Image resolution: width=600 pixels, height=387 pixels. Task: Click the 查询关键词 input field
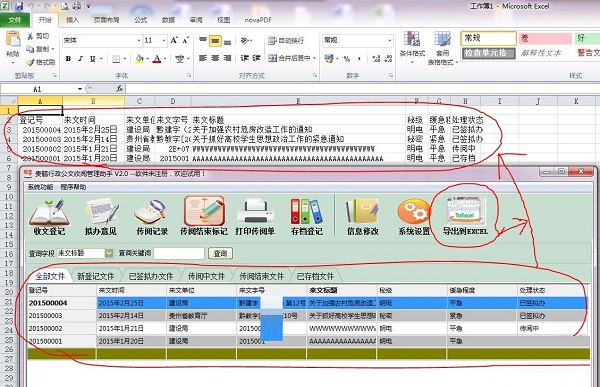179,253
